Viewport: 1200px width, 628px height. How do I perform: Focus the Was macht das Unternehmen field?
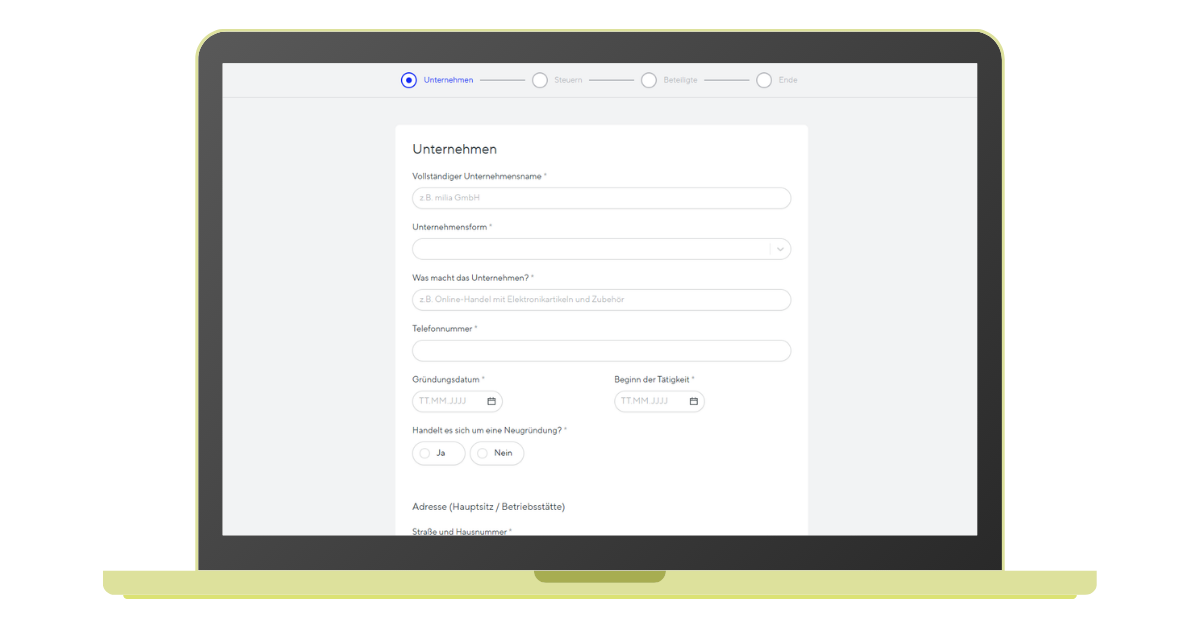point(601,300)
